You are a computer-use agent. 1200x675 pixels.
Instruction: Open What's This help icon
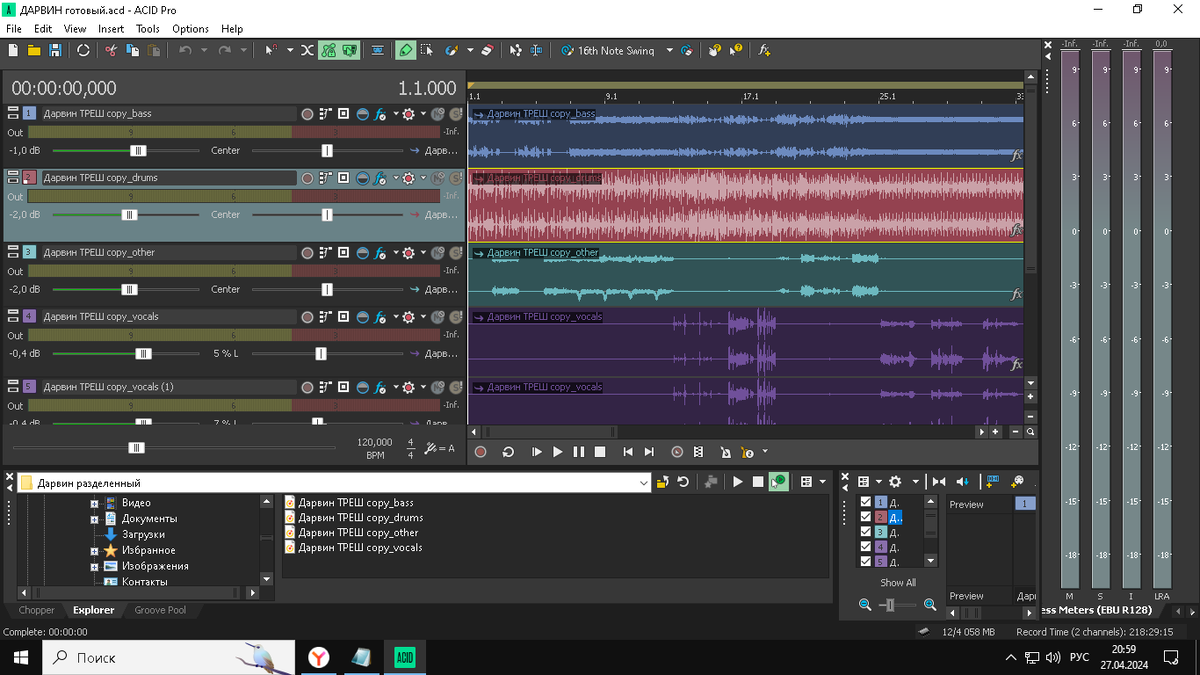coord(737,50)
